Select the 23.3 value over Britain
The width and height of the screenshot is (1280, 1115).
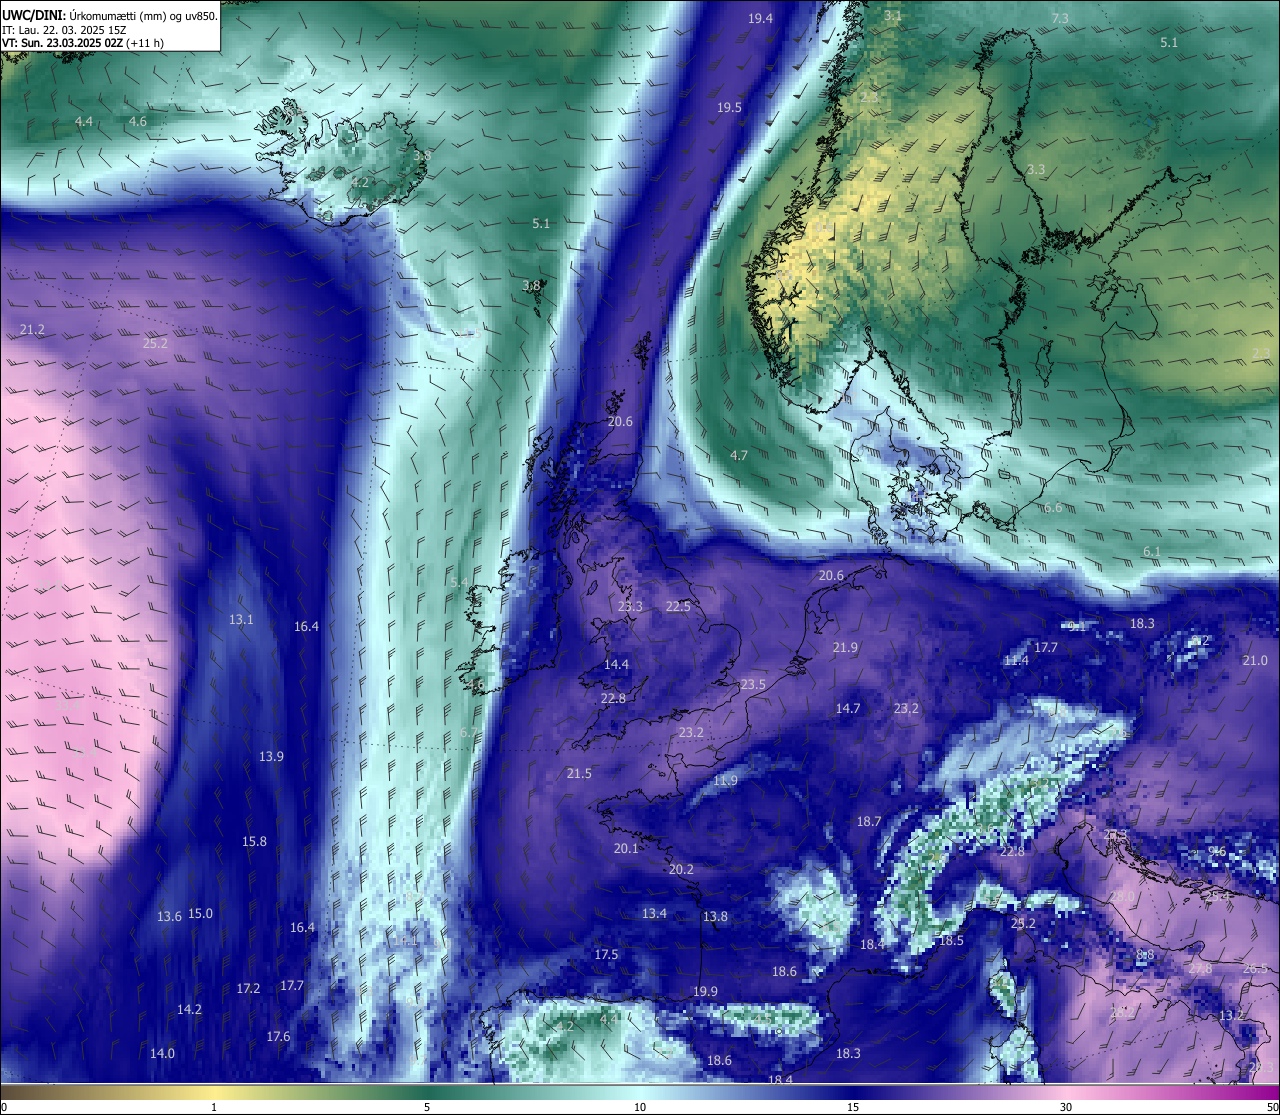coord(630,607)
